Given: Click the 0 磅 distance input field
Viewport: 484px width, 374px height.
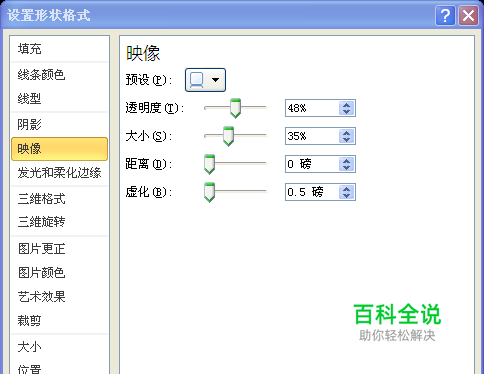Looking at the screenshot, I should [x=312, y=164].
